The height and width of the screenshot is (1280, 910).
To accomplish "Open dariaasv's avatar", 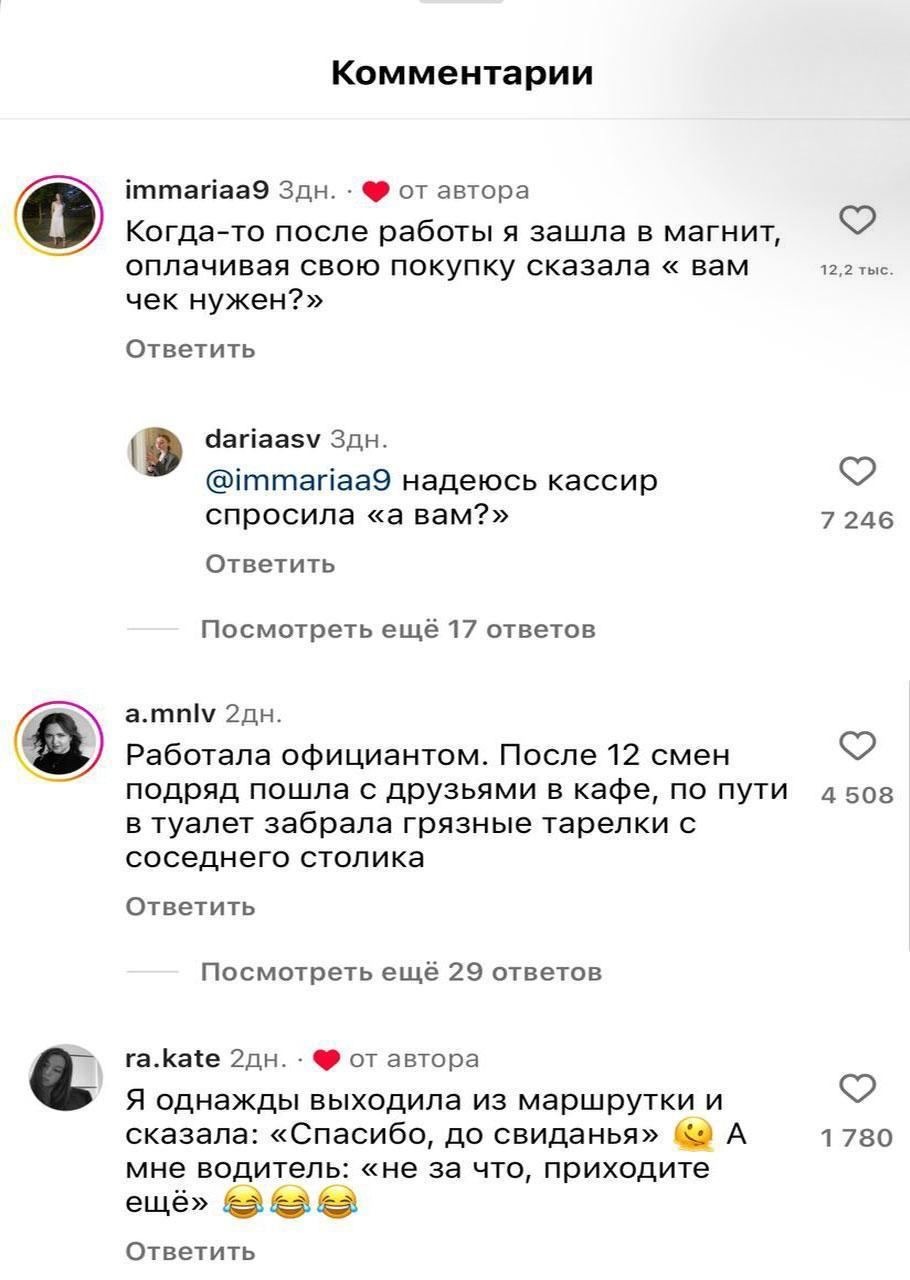I will [154, 451].
